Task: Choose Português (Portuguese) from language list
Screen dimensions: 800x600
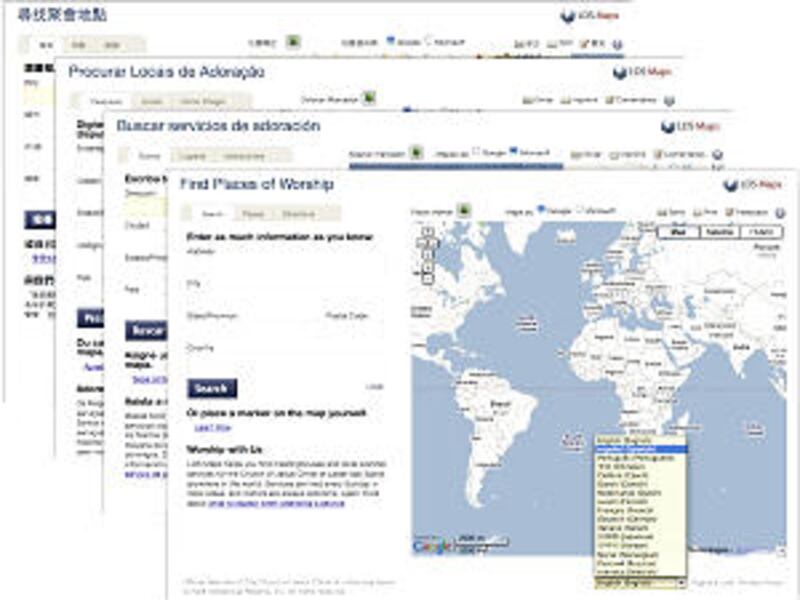Action: [x=641, y=458]
